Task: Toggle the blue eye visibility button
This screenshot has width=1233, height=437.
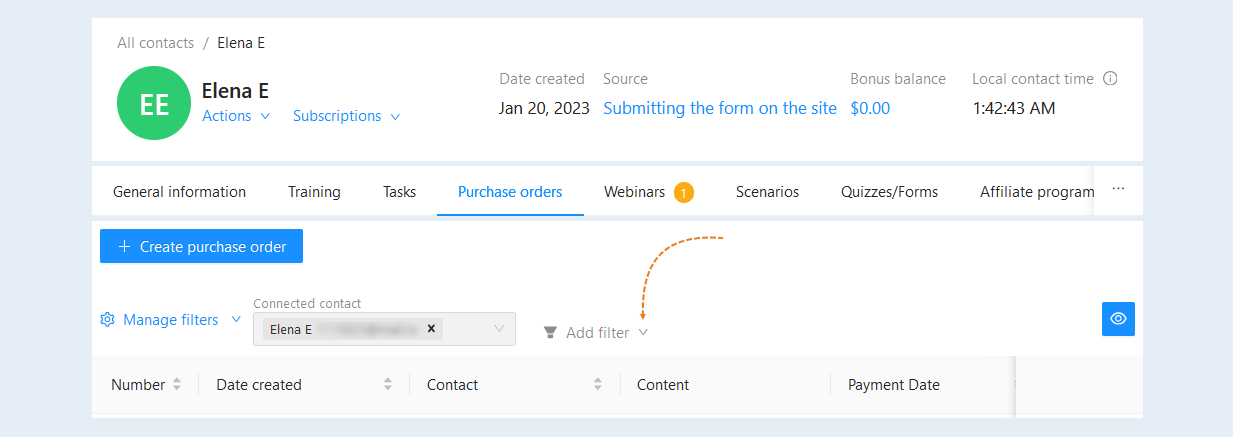Action: coord(1118,319)
